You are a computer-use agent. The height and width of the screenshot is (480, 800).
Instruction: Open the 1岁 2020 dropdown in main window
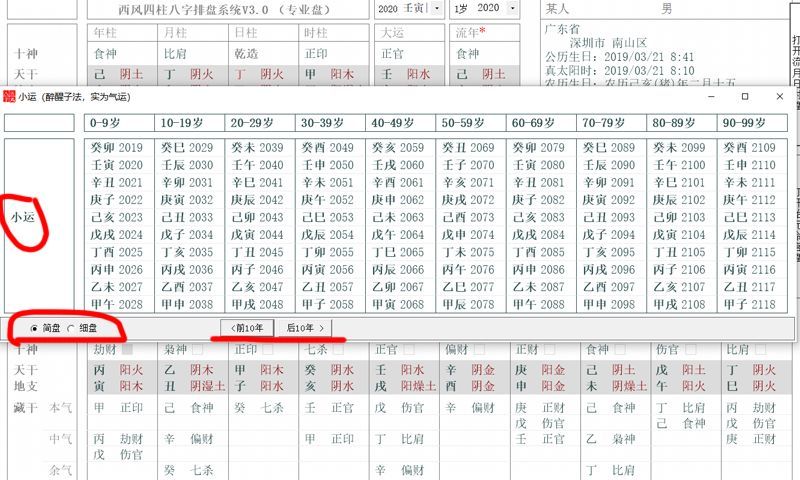(x=513, y=9)
